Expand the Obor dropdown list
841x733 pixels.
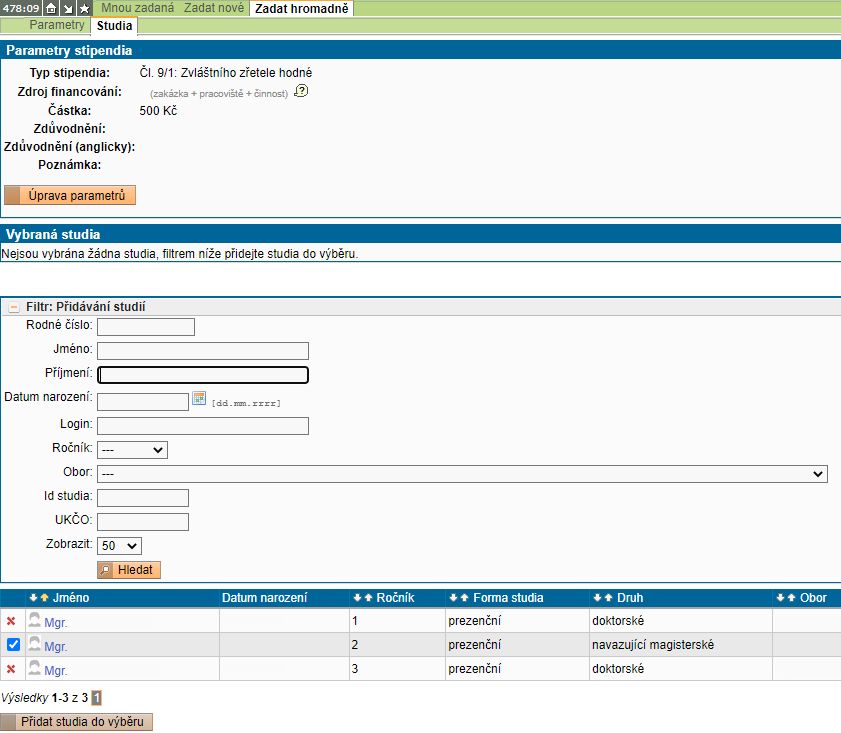462,473
